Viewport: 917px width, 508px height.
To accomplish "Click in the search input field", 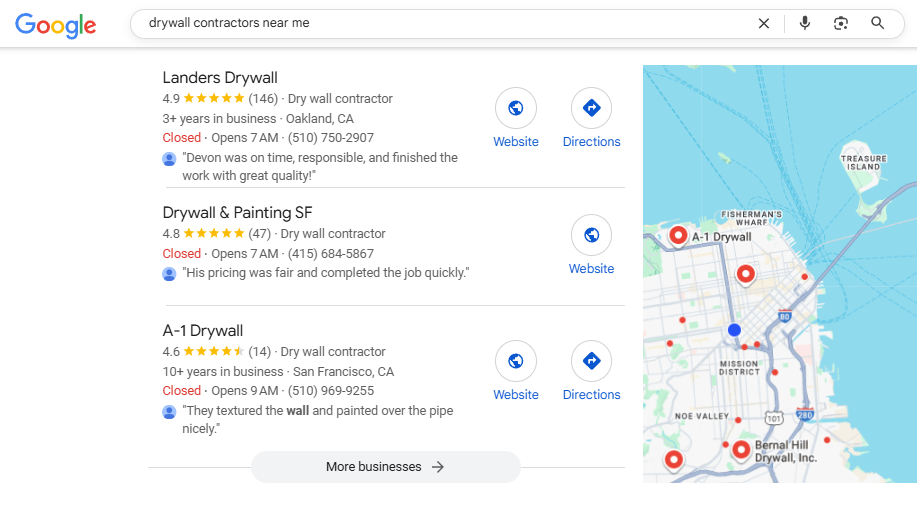I will (440, 23).
